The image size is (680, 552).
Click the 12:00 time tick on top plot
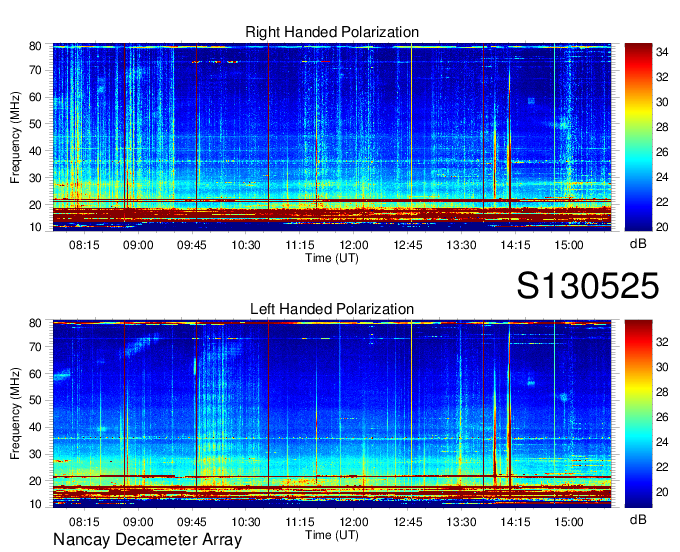tap(354, 245)
